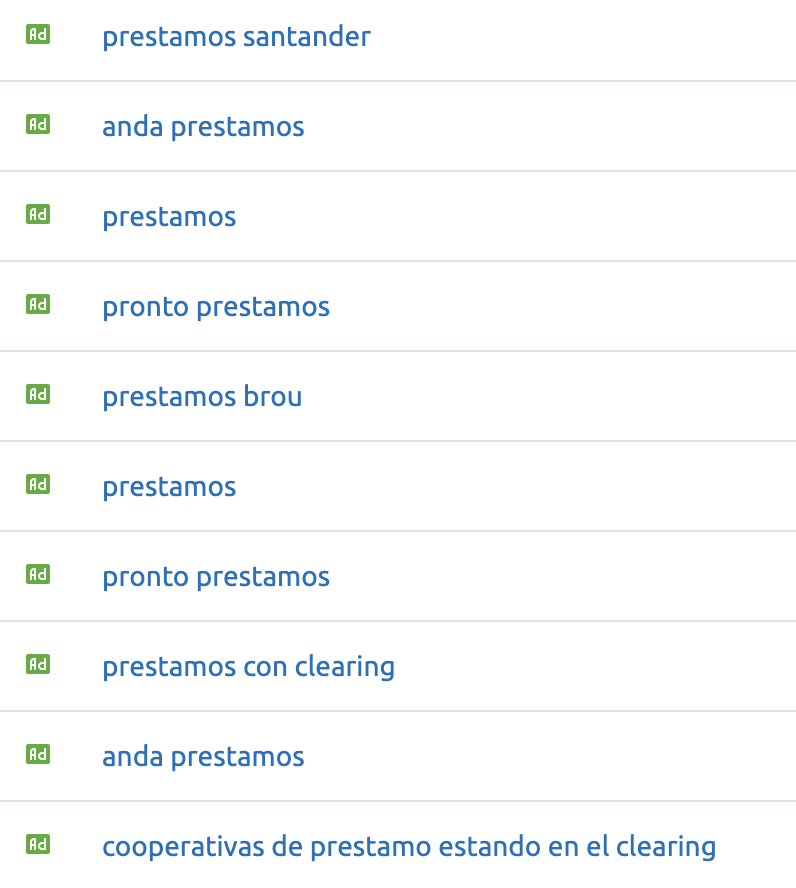Click the Ad icon beside prestamos con clearing
Screen dimensions: 796x888
click(x=38, y=664)
